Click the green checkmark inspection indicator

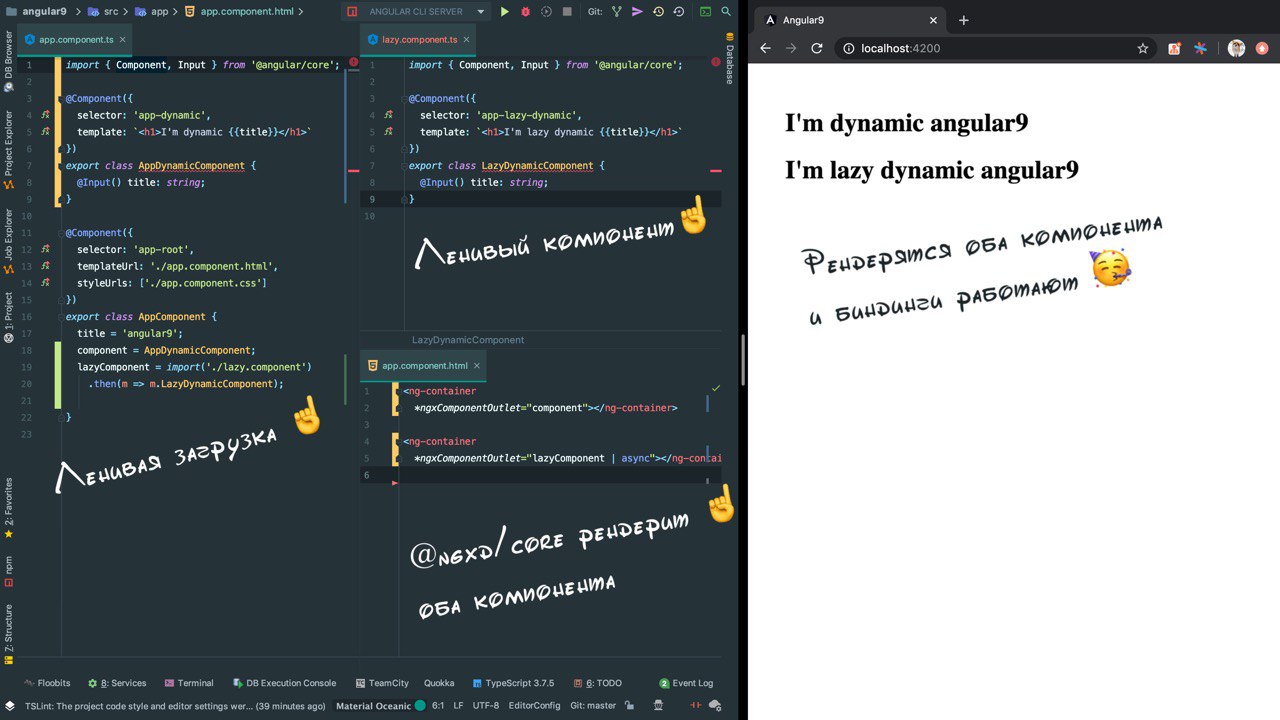(716, 388)
